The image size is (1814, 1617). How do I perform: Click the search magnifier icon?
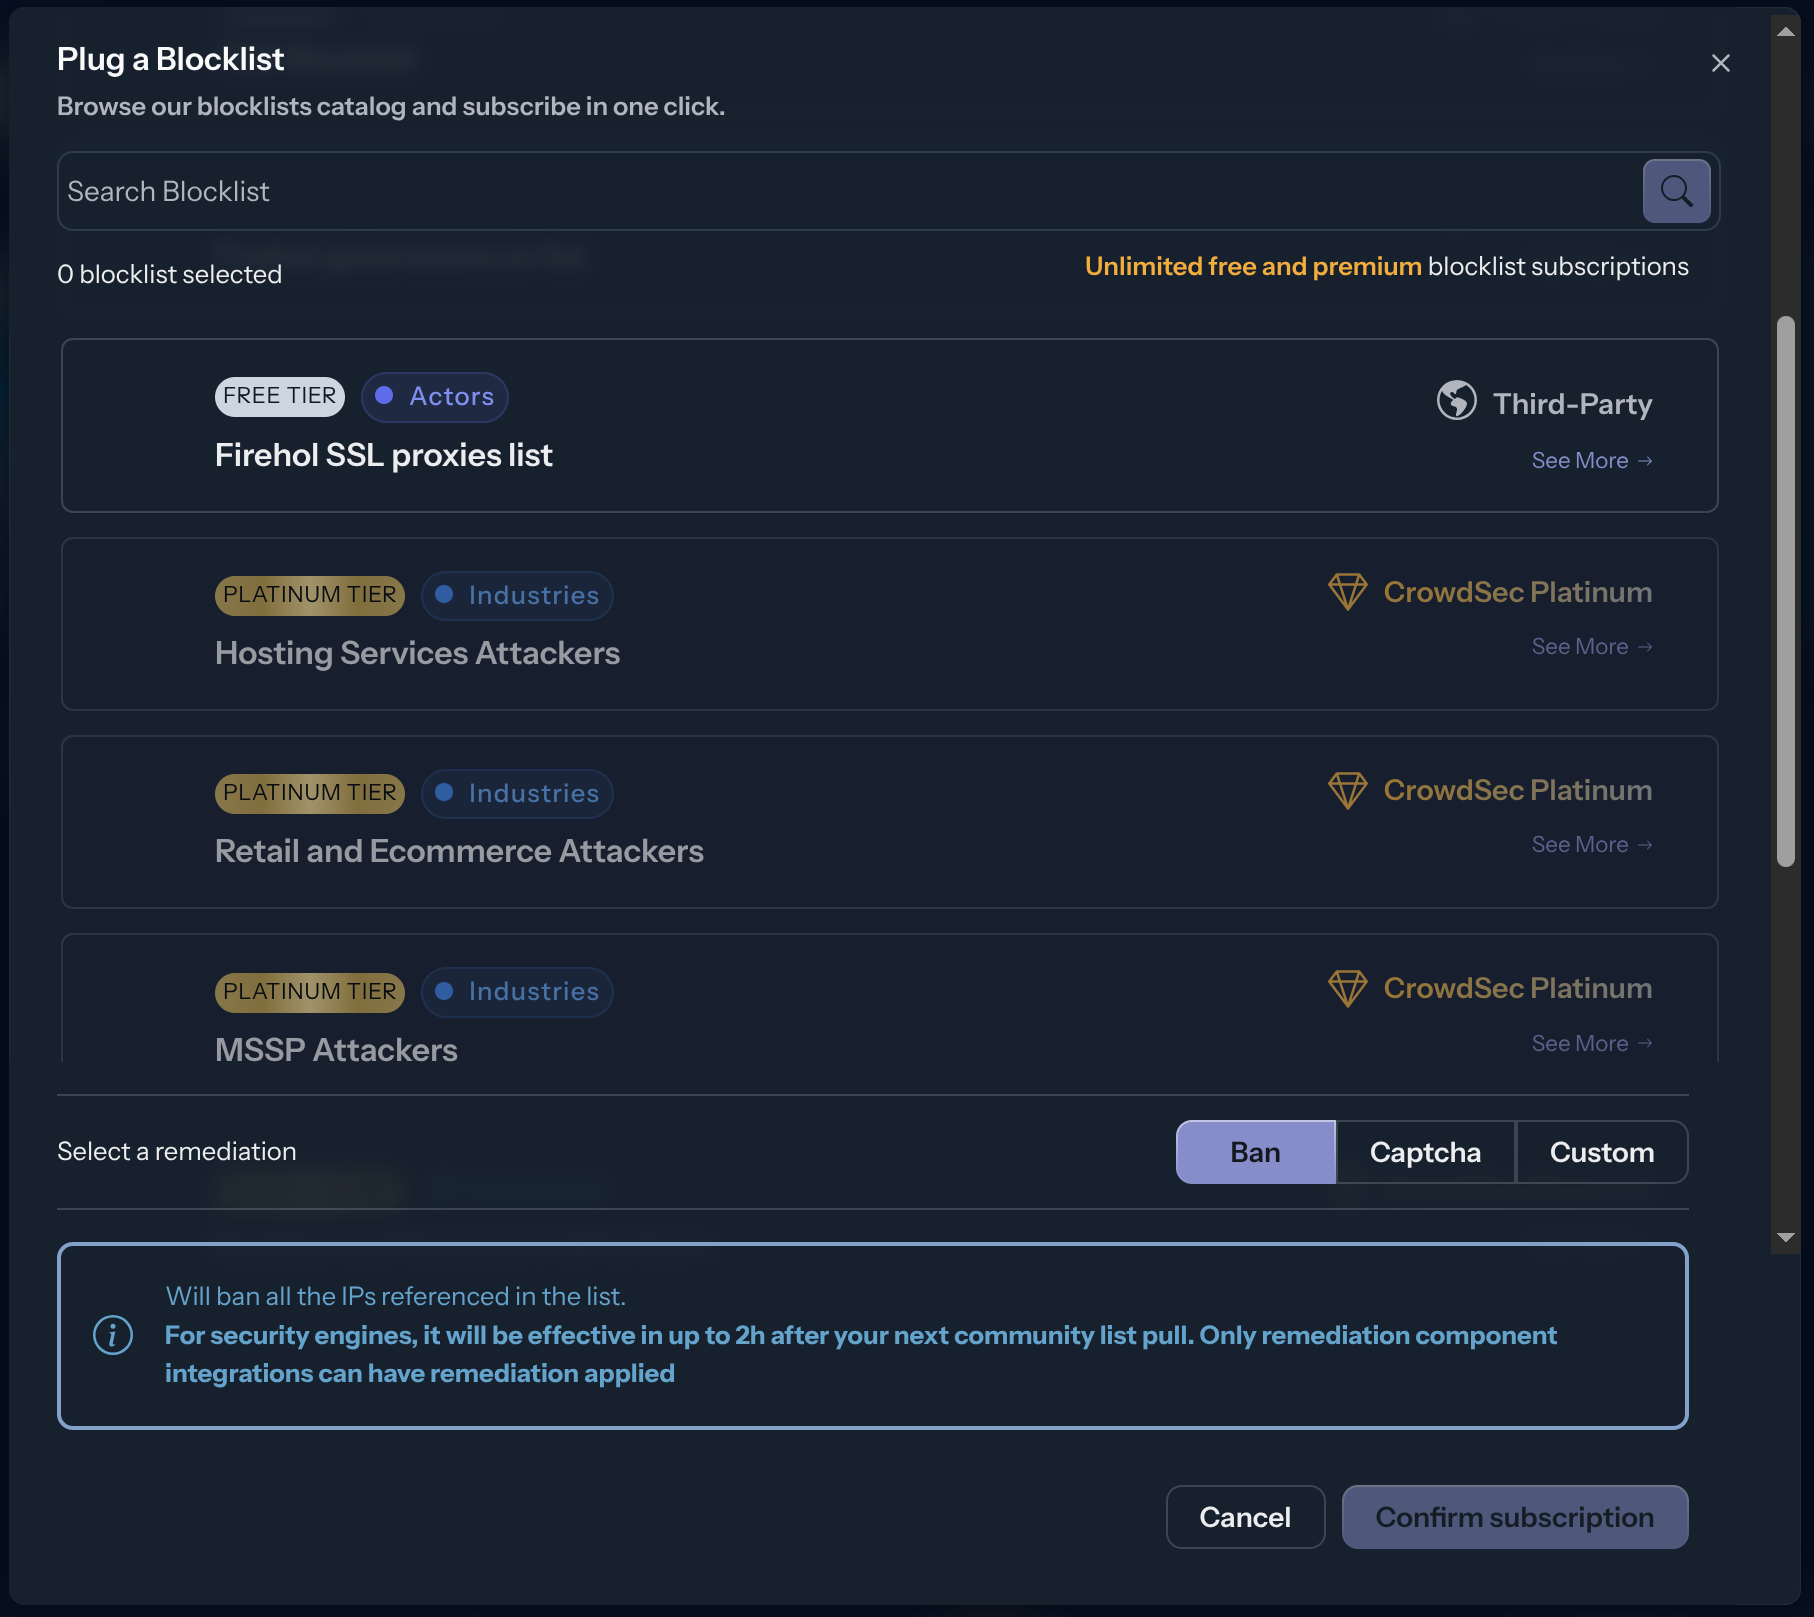tap(1676, 190)
